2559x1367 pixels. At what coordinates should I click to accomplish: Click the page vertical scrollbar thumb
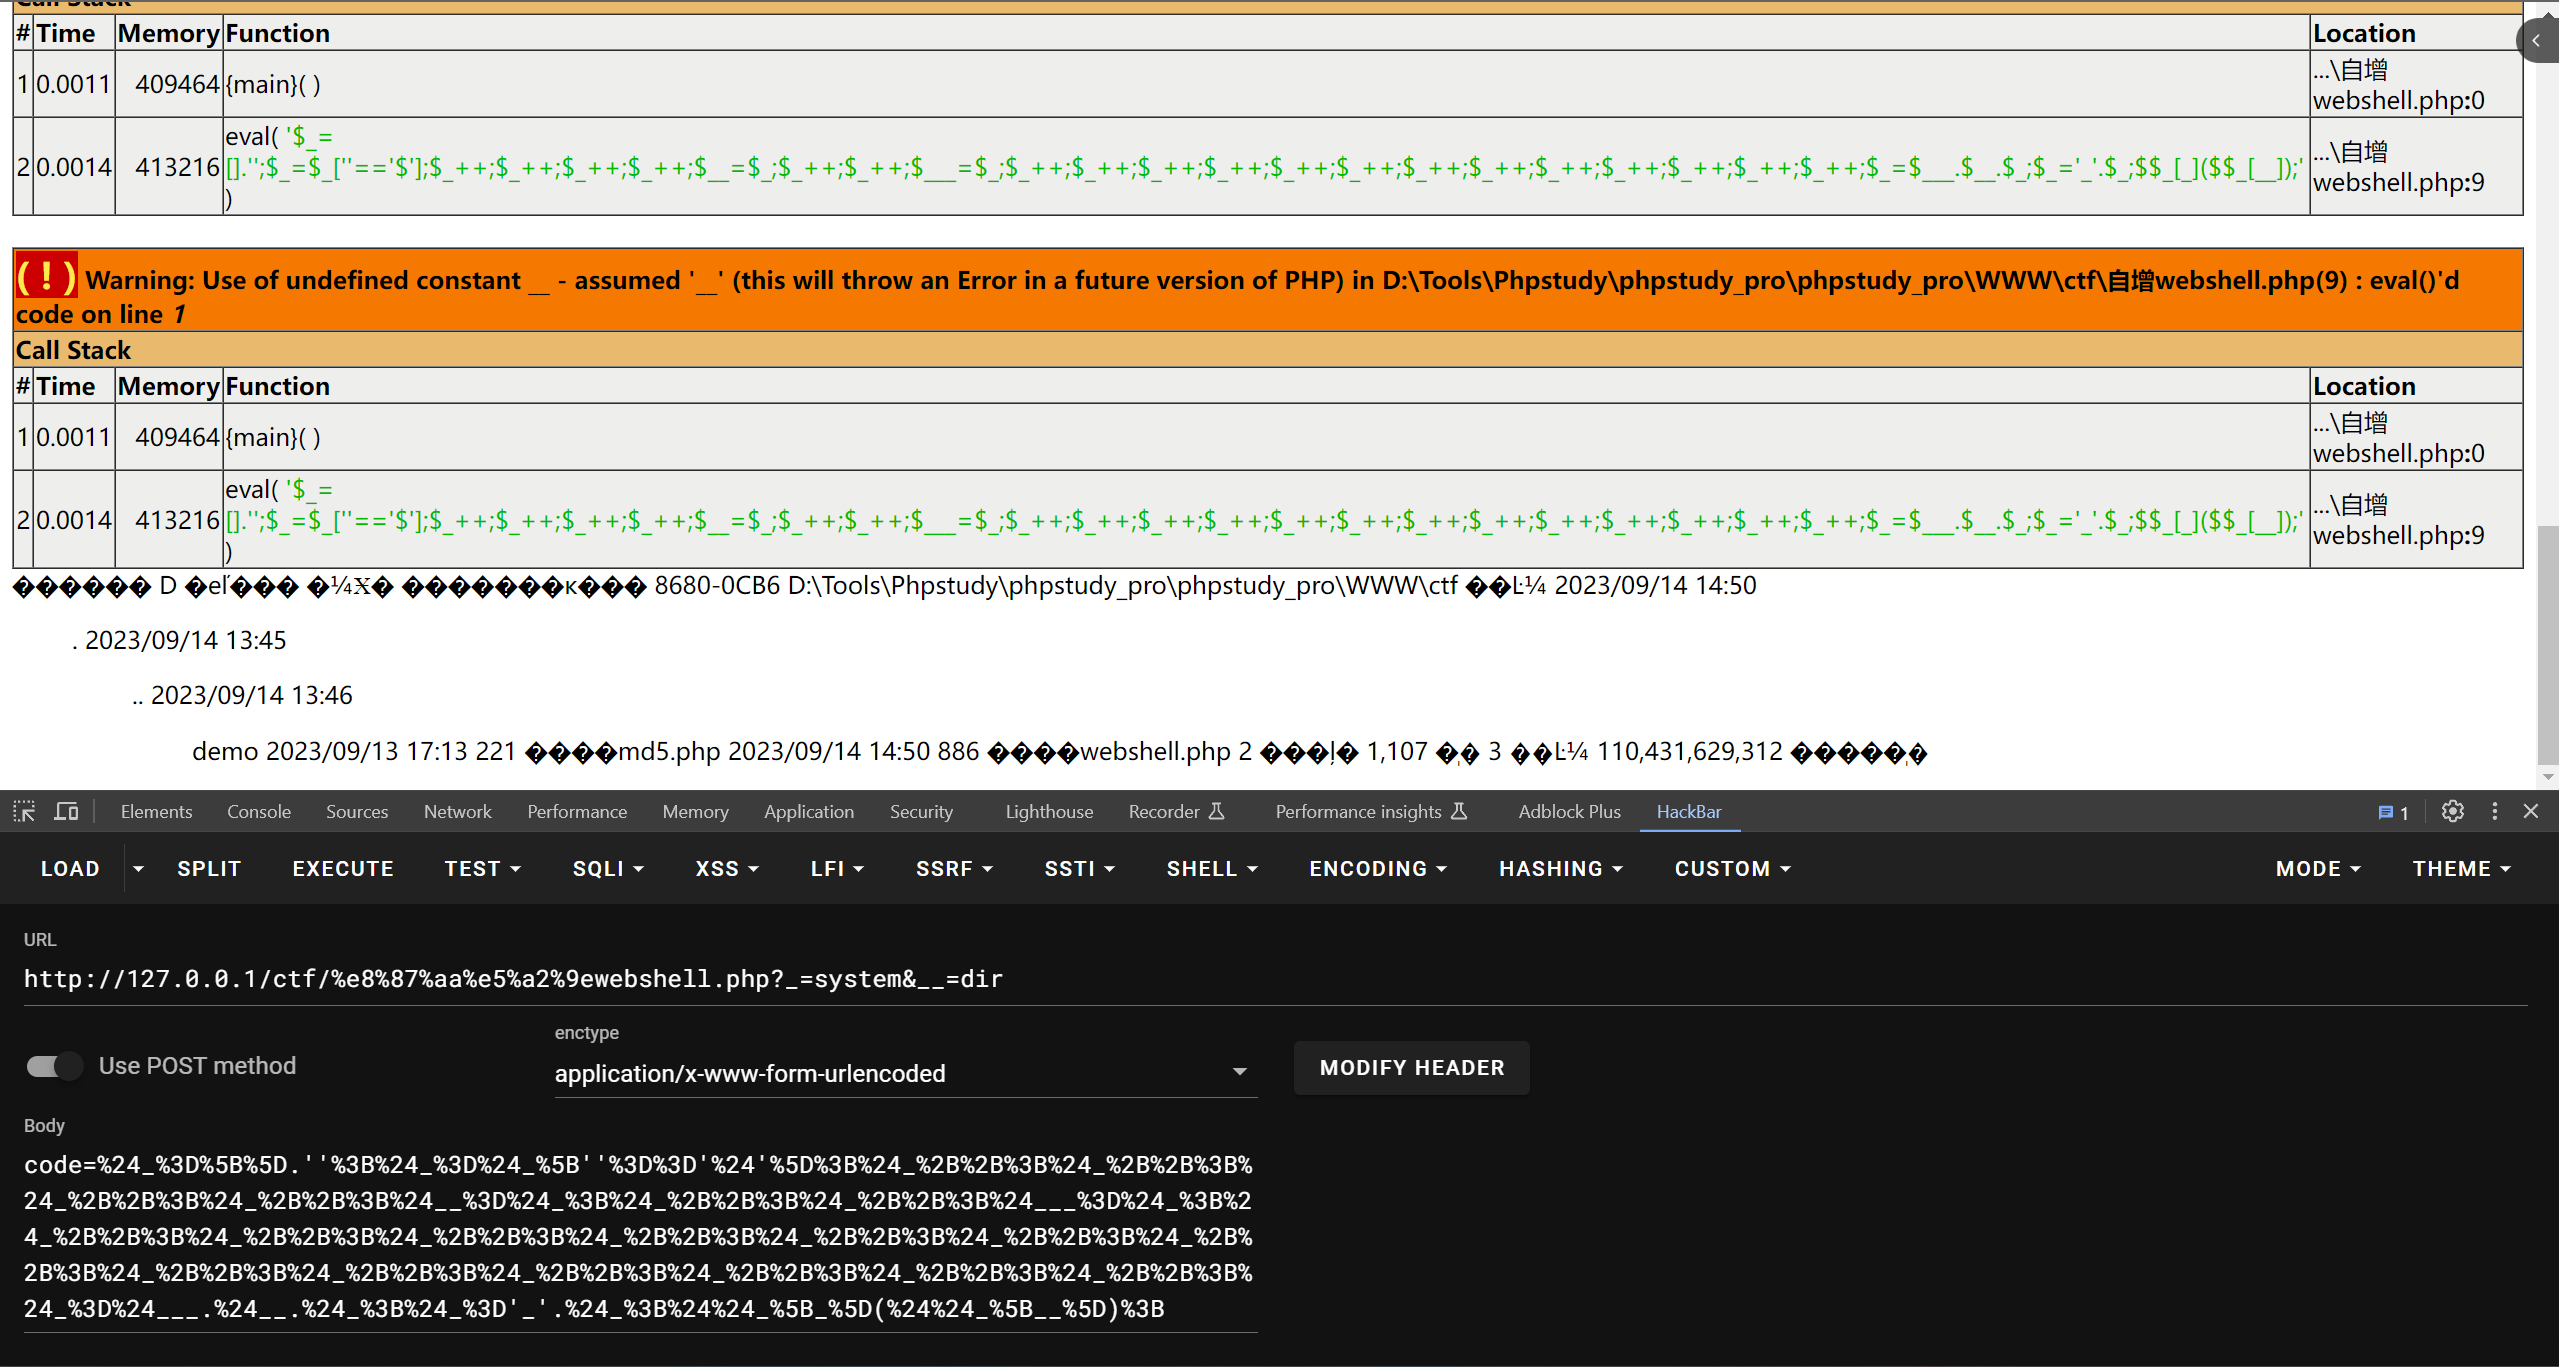coord(2548,645)
